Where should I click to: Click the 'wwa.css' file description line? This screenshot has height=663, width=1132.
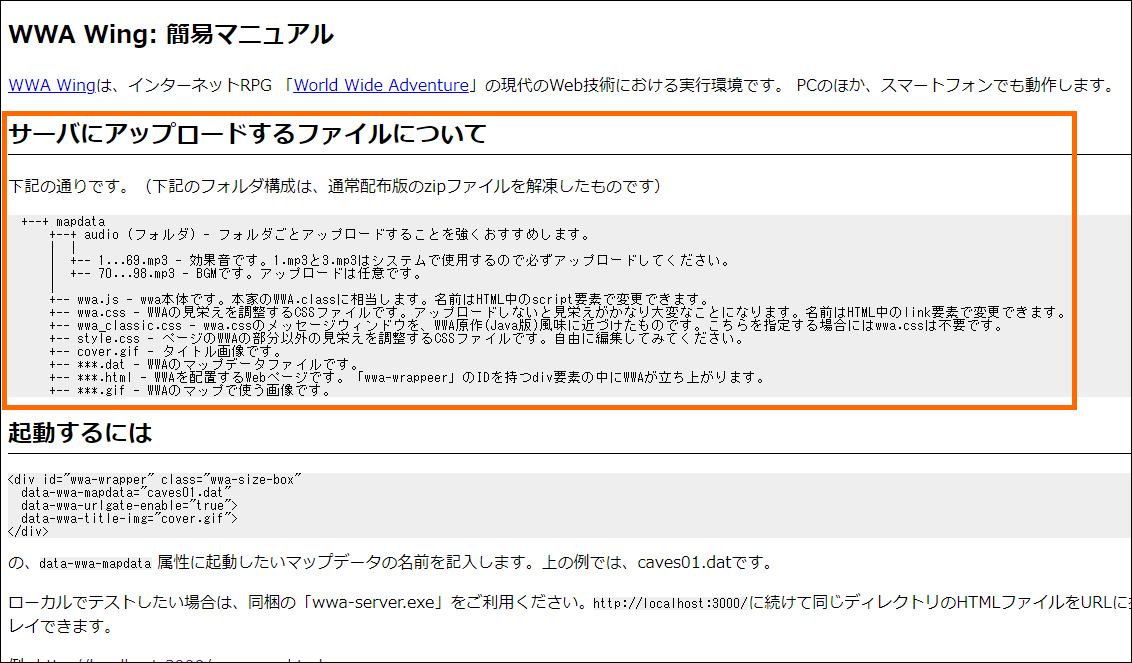coord(558,313)
